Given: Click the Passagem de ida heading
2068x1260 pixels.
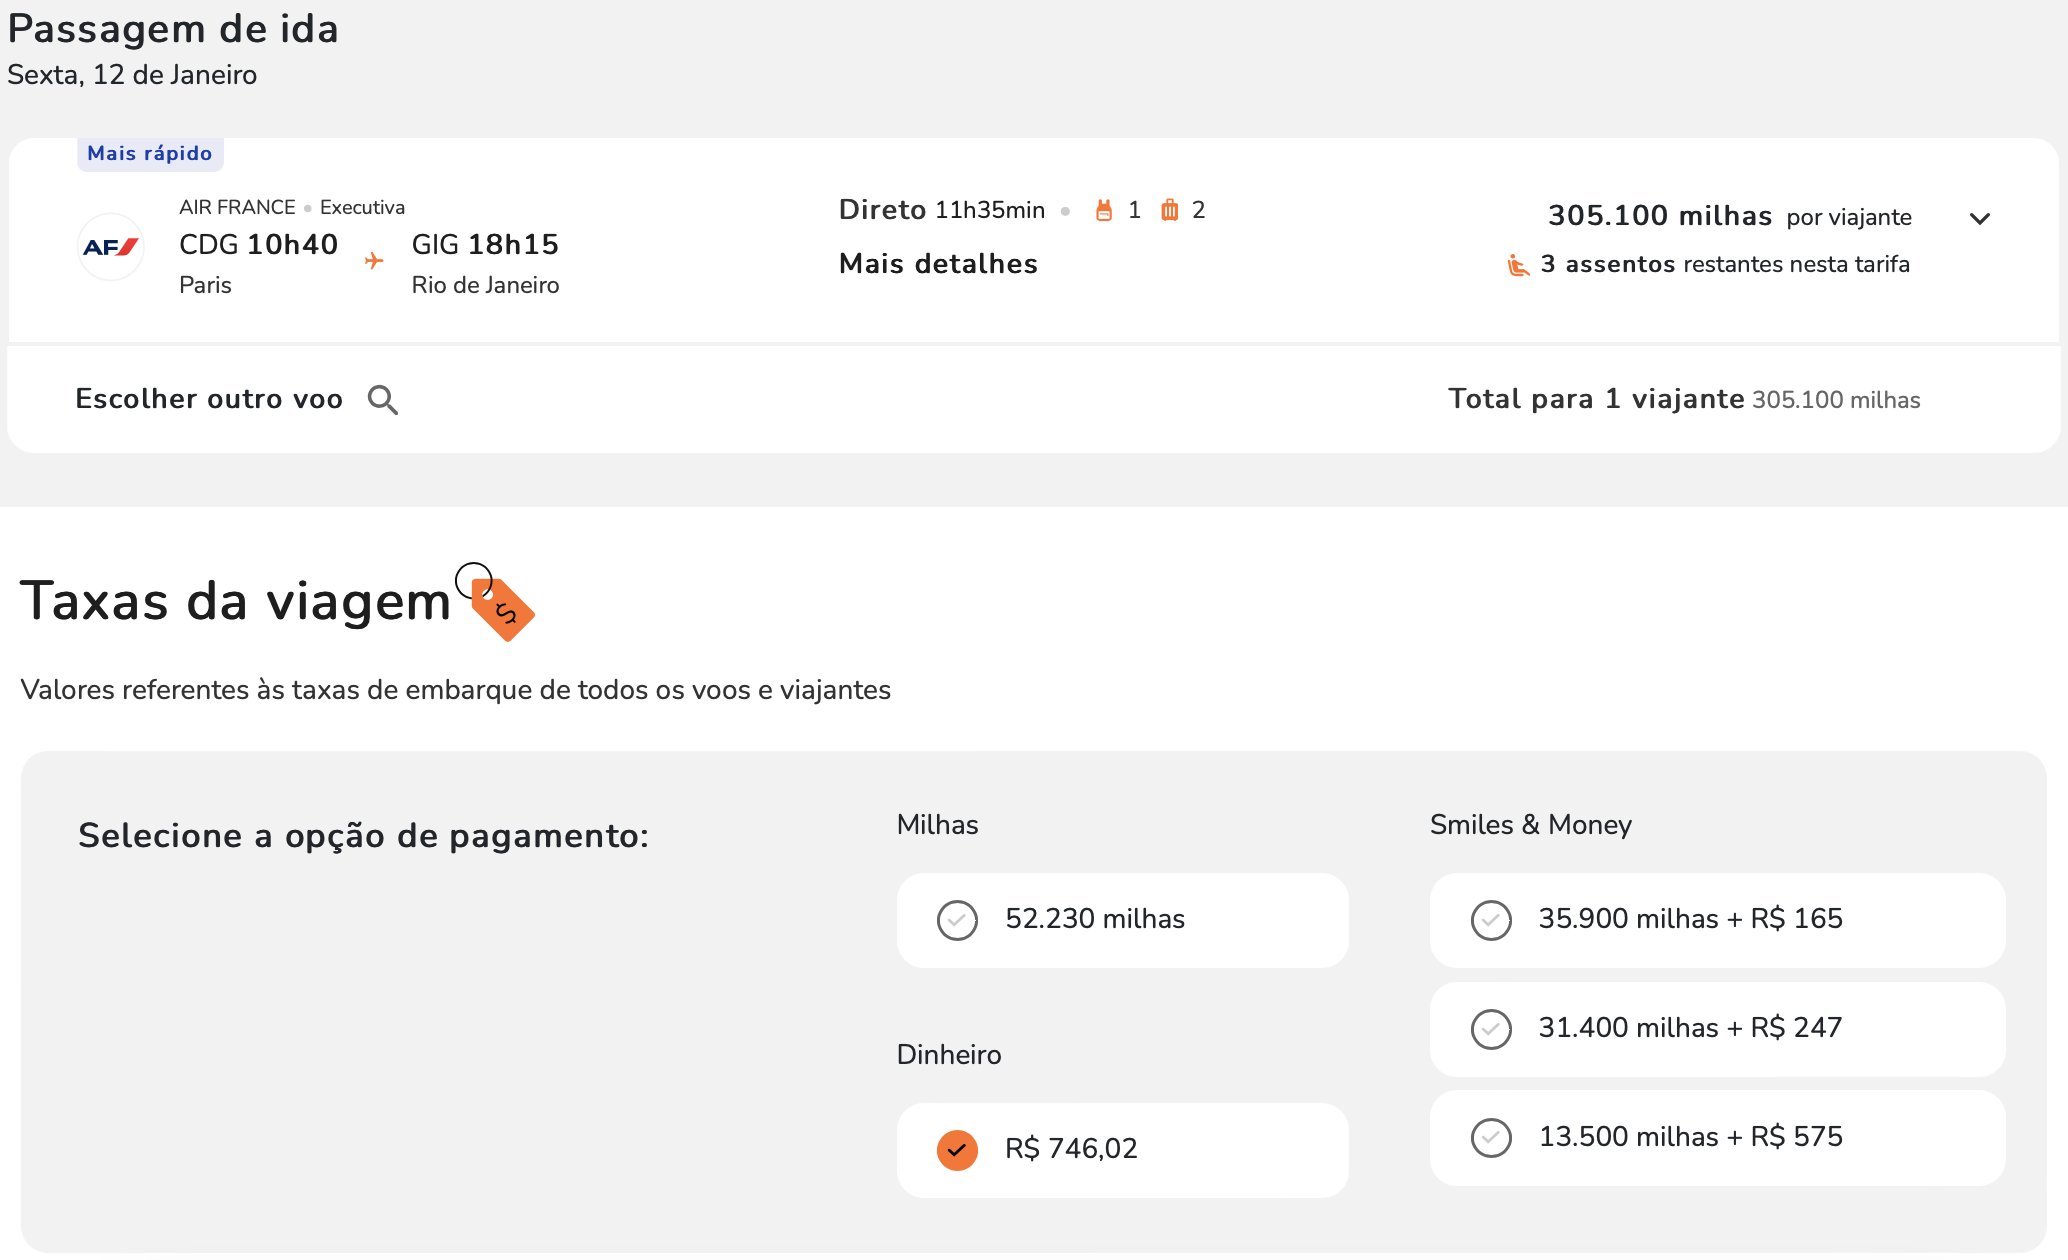Looking at the screenshot, I should click(173, 29).
